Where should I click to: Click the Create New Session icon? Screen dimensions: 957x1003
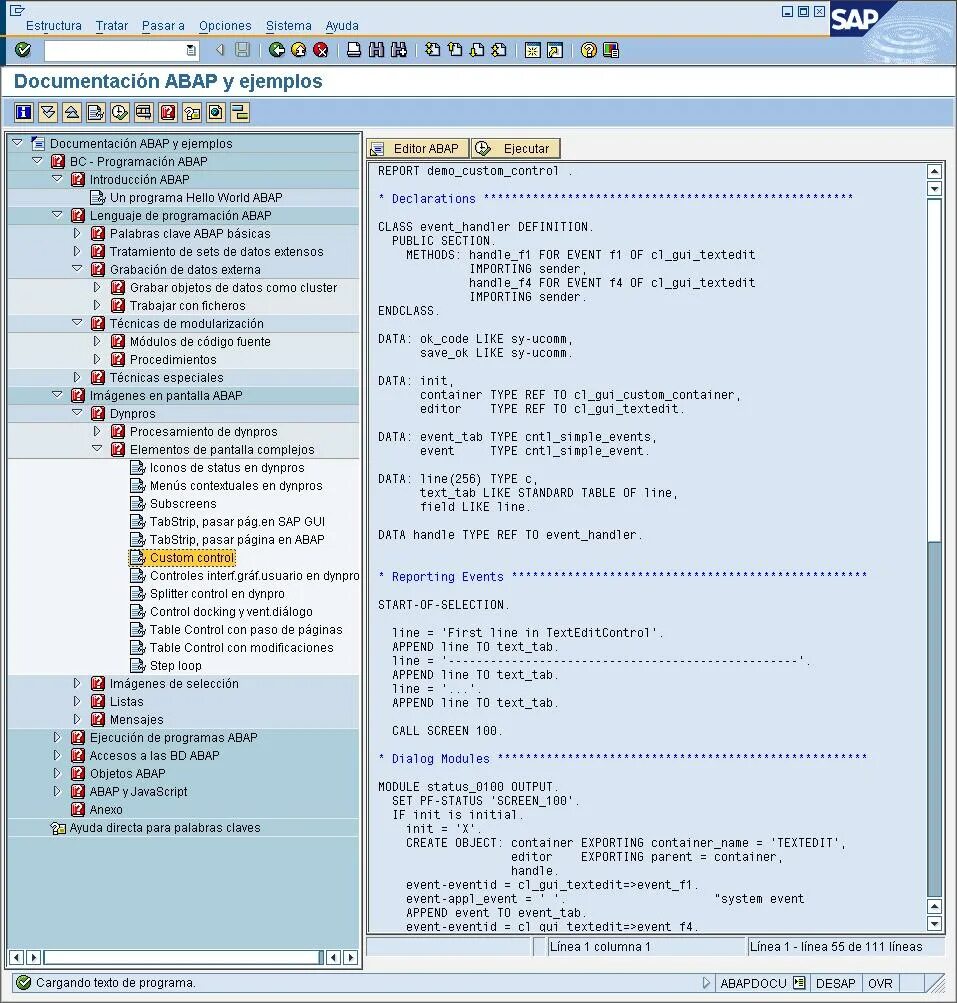coord(532,50)
